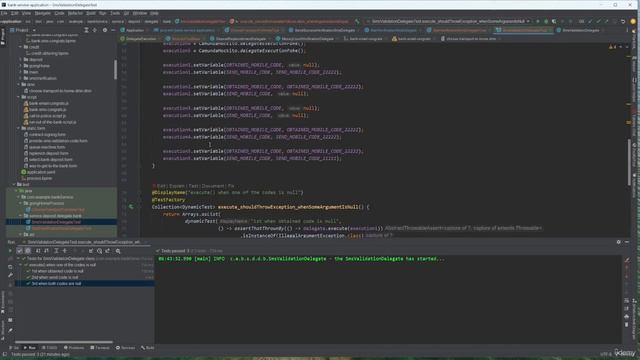Select '2nd when send code is null' test
The width and height of the screenshot is (640, 360).
[55, 277]
